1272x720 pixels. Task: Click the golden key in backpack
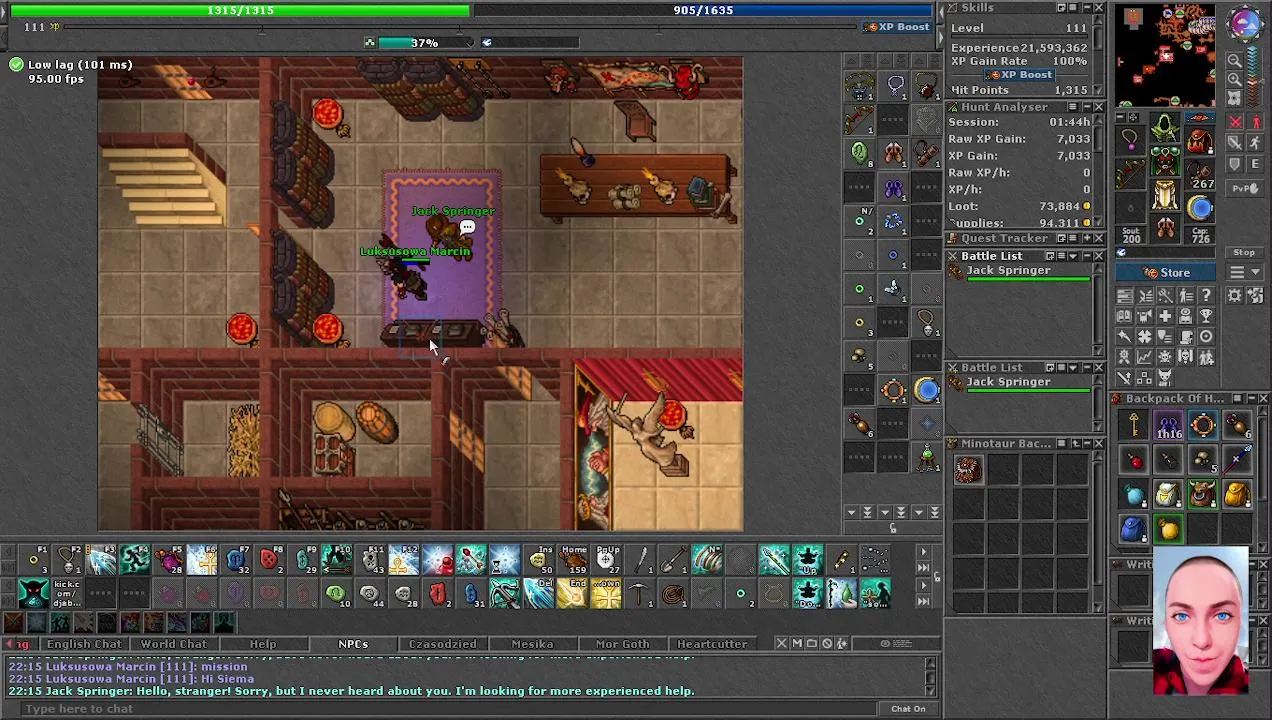(x=1134, y=427)
